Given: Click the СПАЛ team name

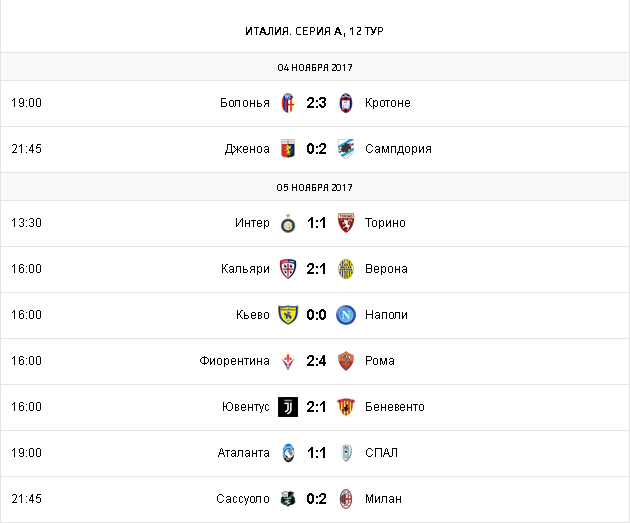Looking at the screenshot, I should (x=381, y=453).
